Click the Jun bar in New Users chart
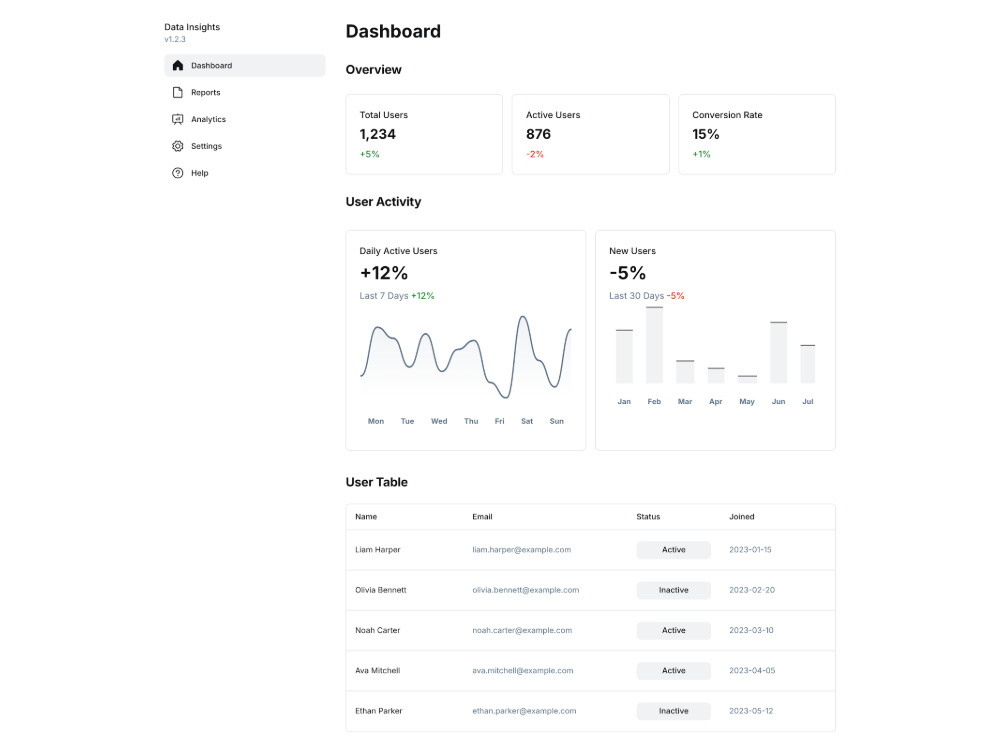 coord(779,353)
